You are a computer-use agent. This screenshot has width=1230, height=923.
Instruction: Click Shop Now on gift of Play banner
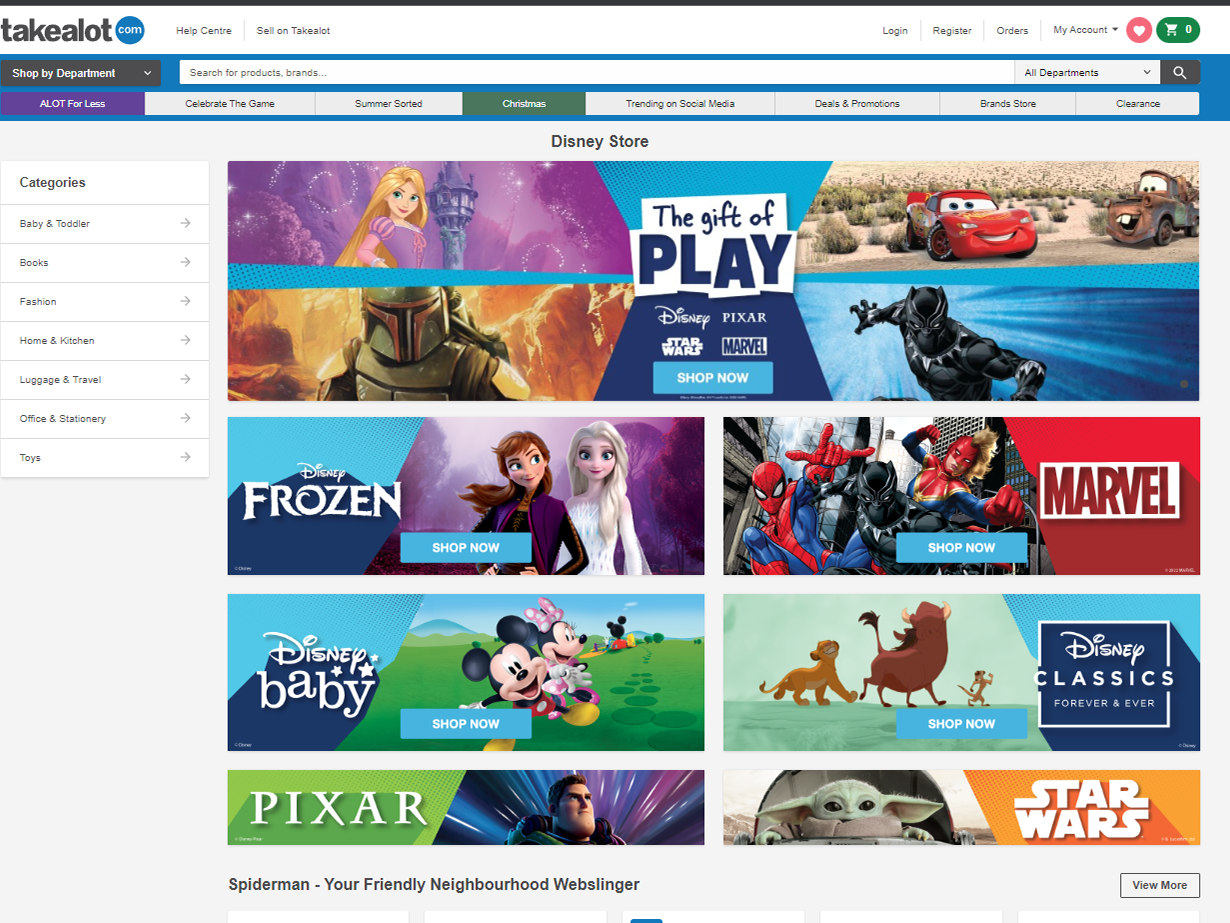[713, 378]
